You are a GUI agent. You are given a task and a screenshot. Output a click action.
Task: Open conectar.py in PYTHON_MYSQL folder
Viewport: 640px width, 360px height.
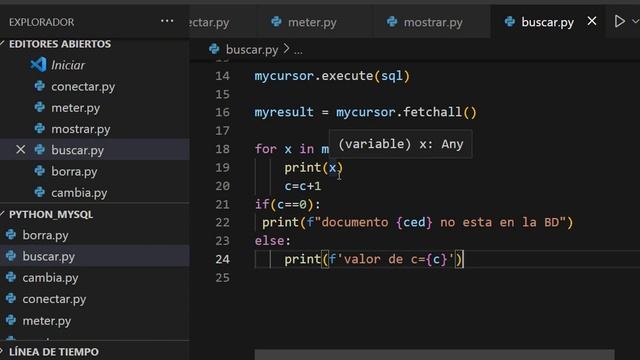pos(54,299)
